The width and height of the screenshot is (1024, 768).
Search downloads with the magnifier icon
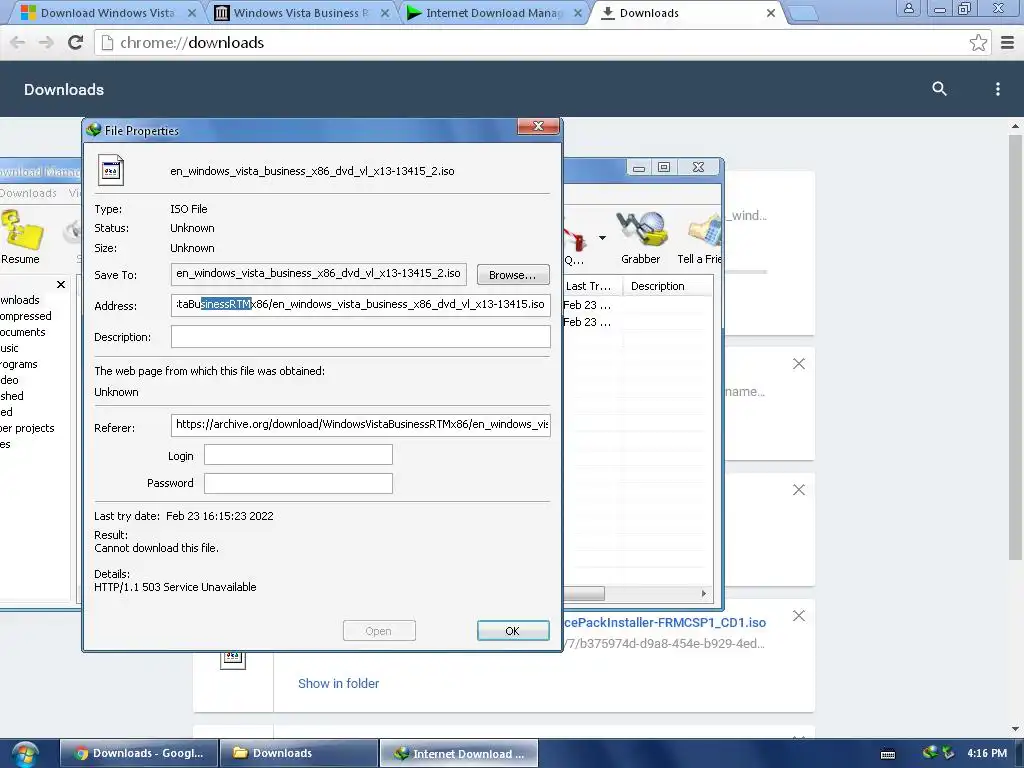click(939, 89)
